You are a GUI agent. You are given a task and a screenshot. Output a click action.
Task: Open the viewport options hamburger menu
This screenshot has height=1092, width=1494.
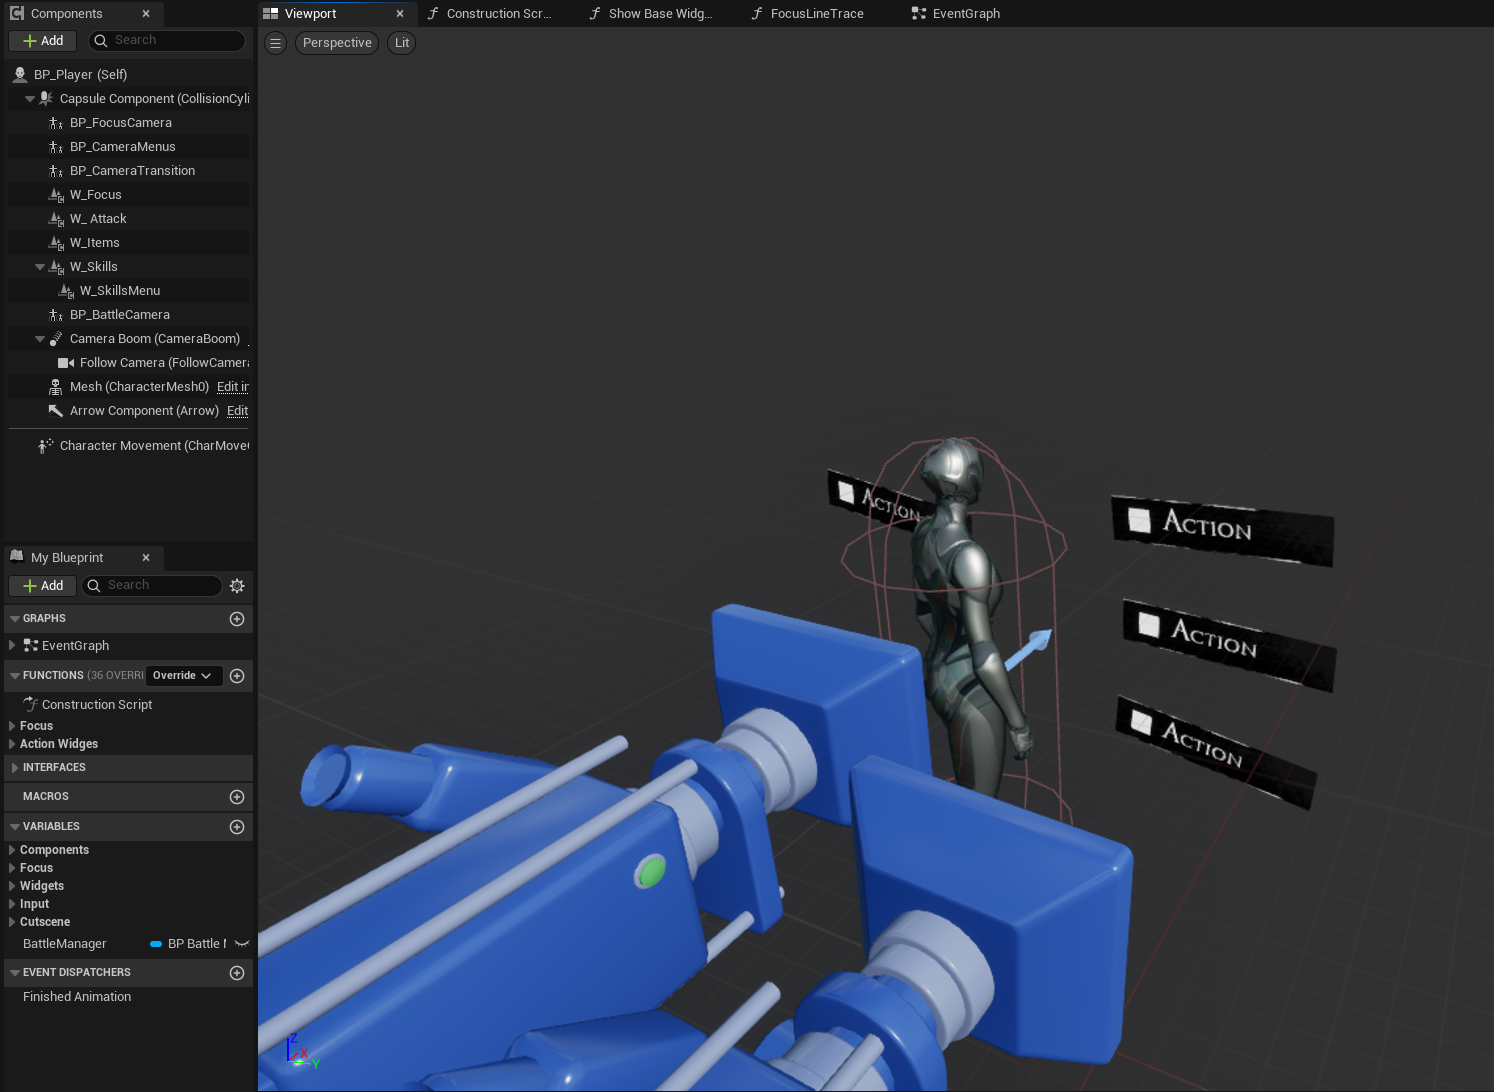point(276,43)
